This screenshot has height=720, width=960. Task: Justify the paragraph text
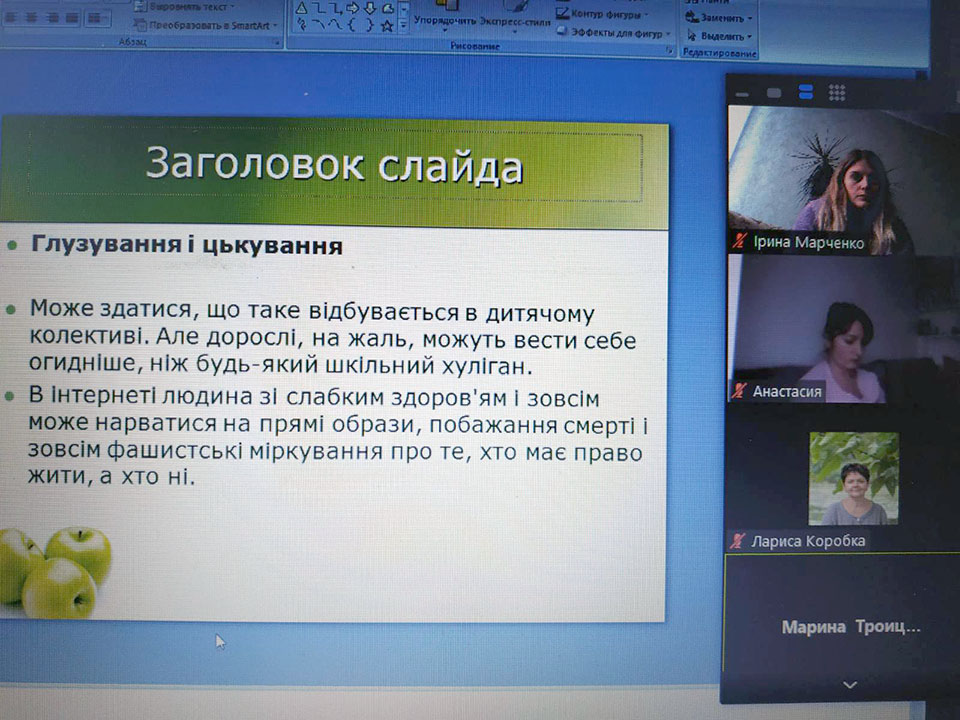(x=72, y=18)
